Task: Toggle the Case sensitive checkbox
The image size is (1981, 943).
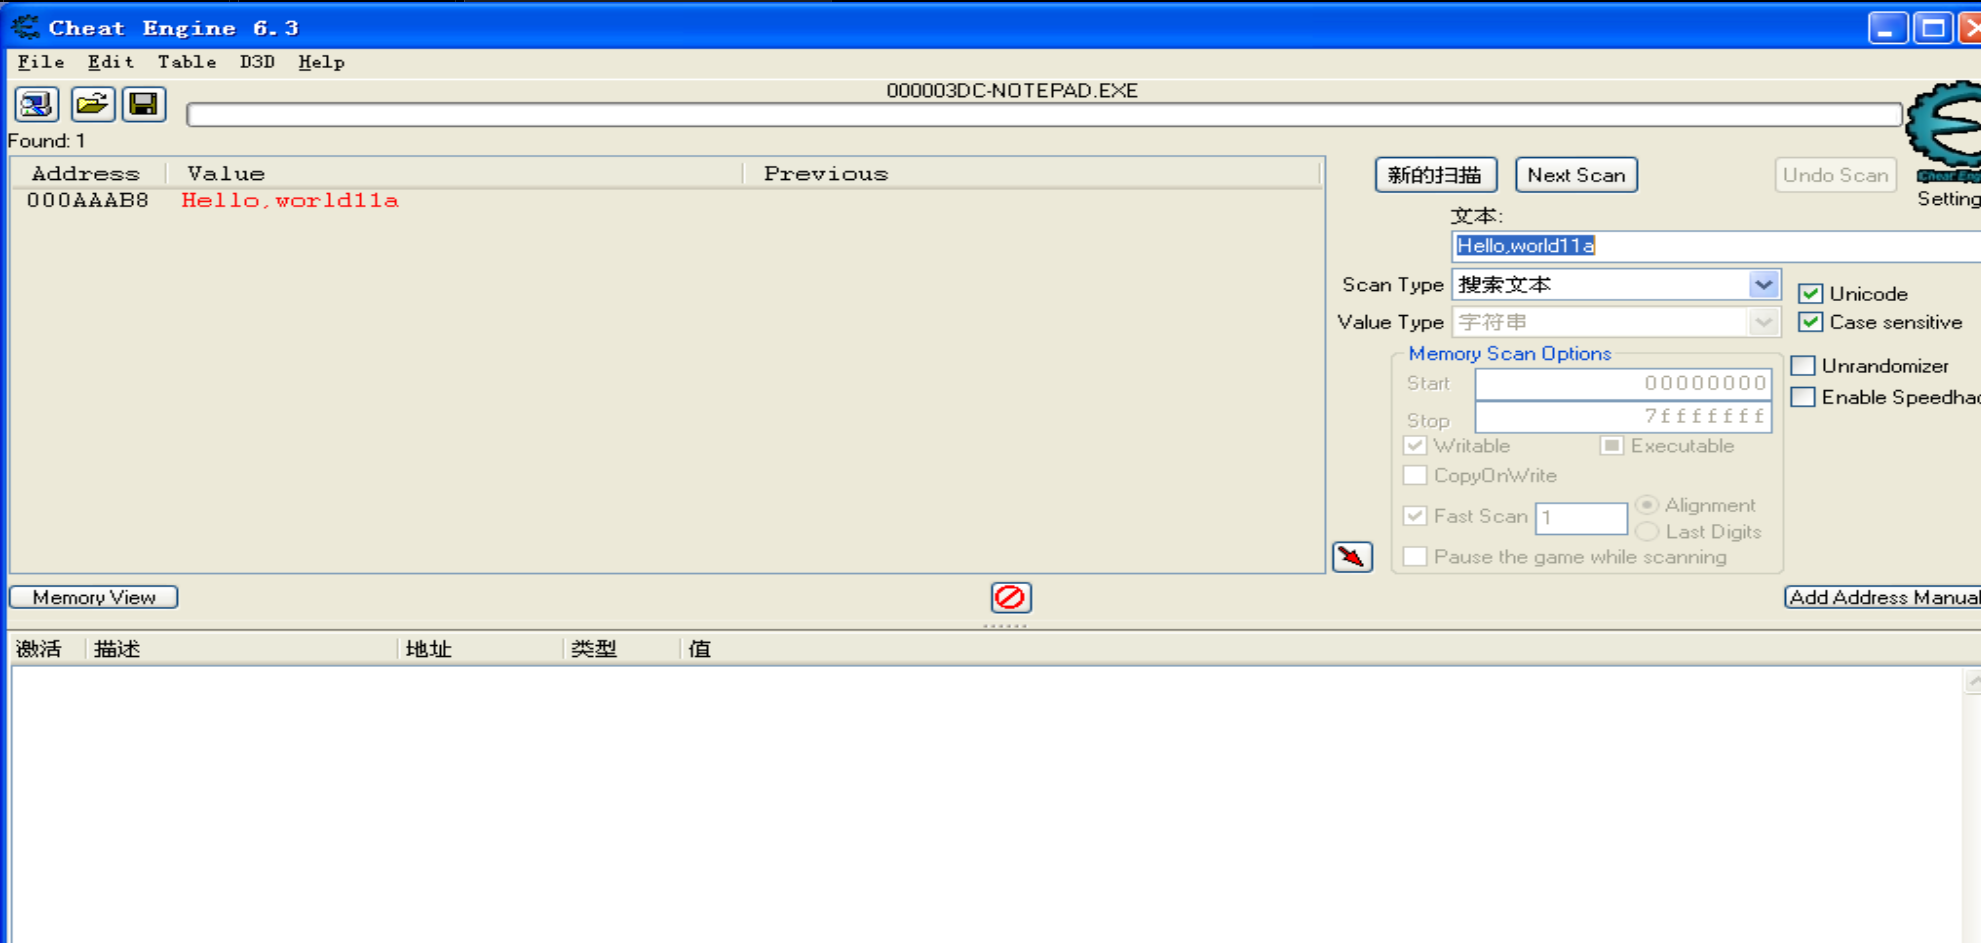Action: pos(1810,322)
